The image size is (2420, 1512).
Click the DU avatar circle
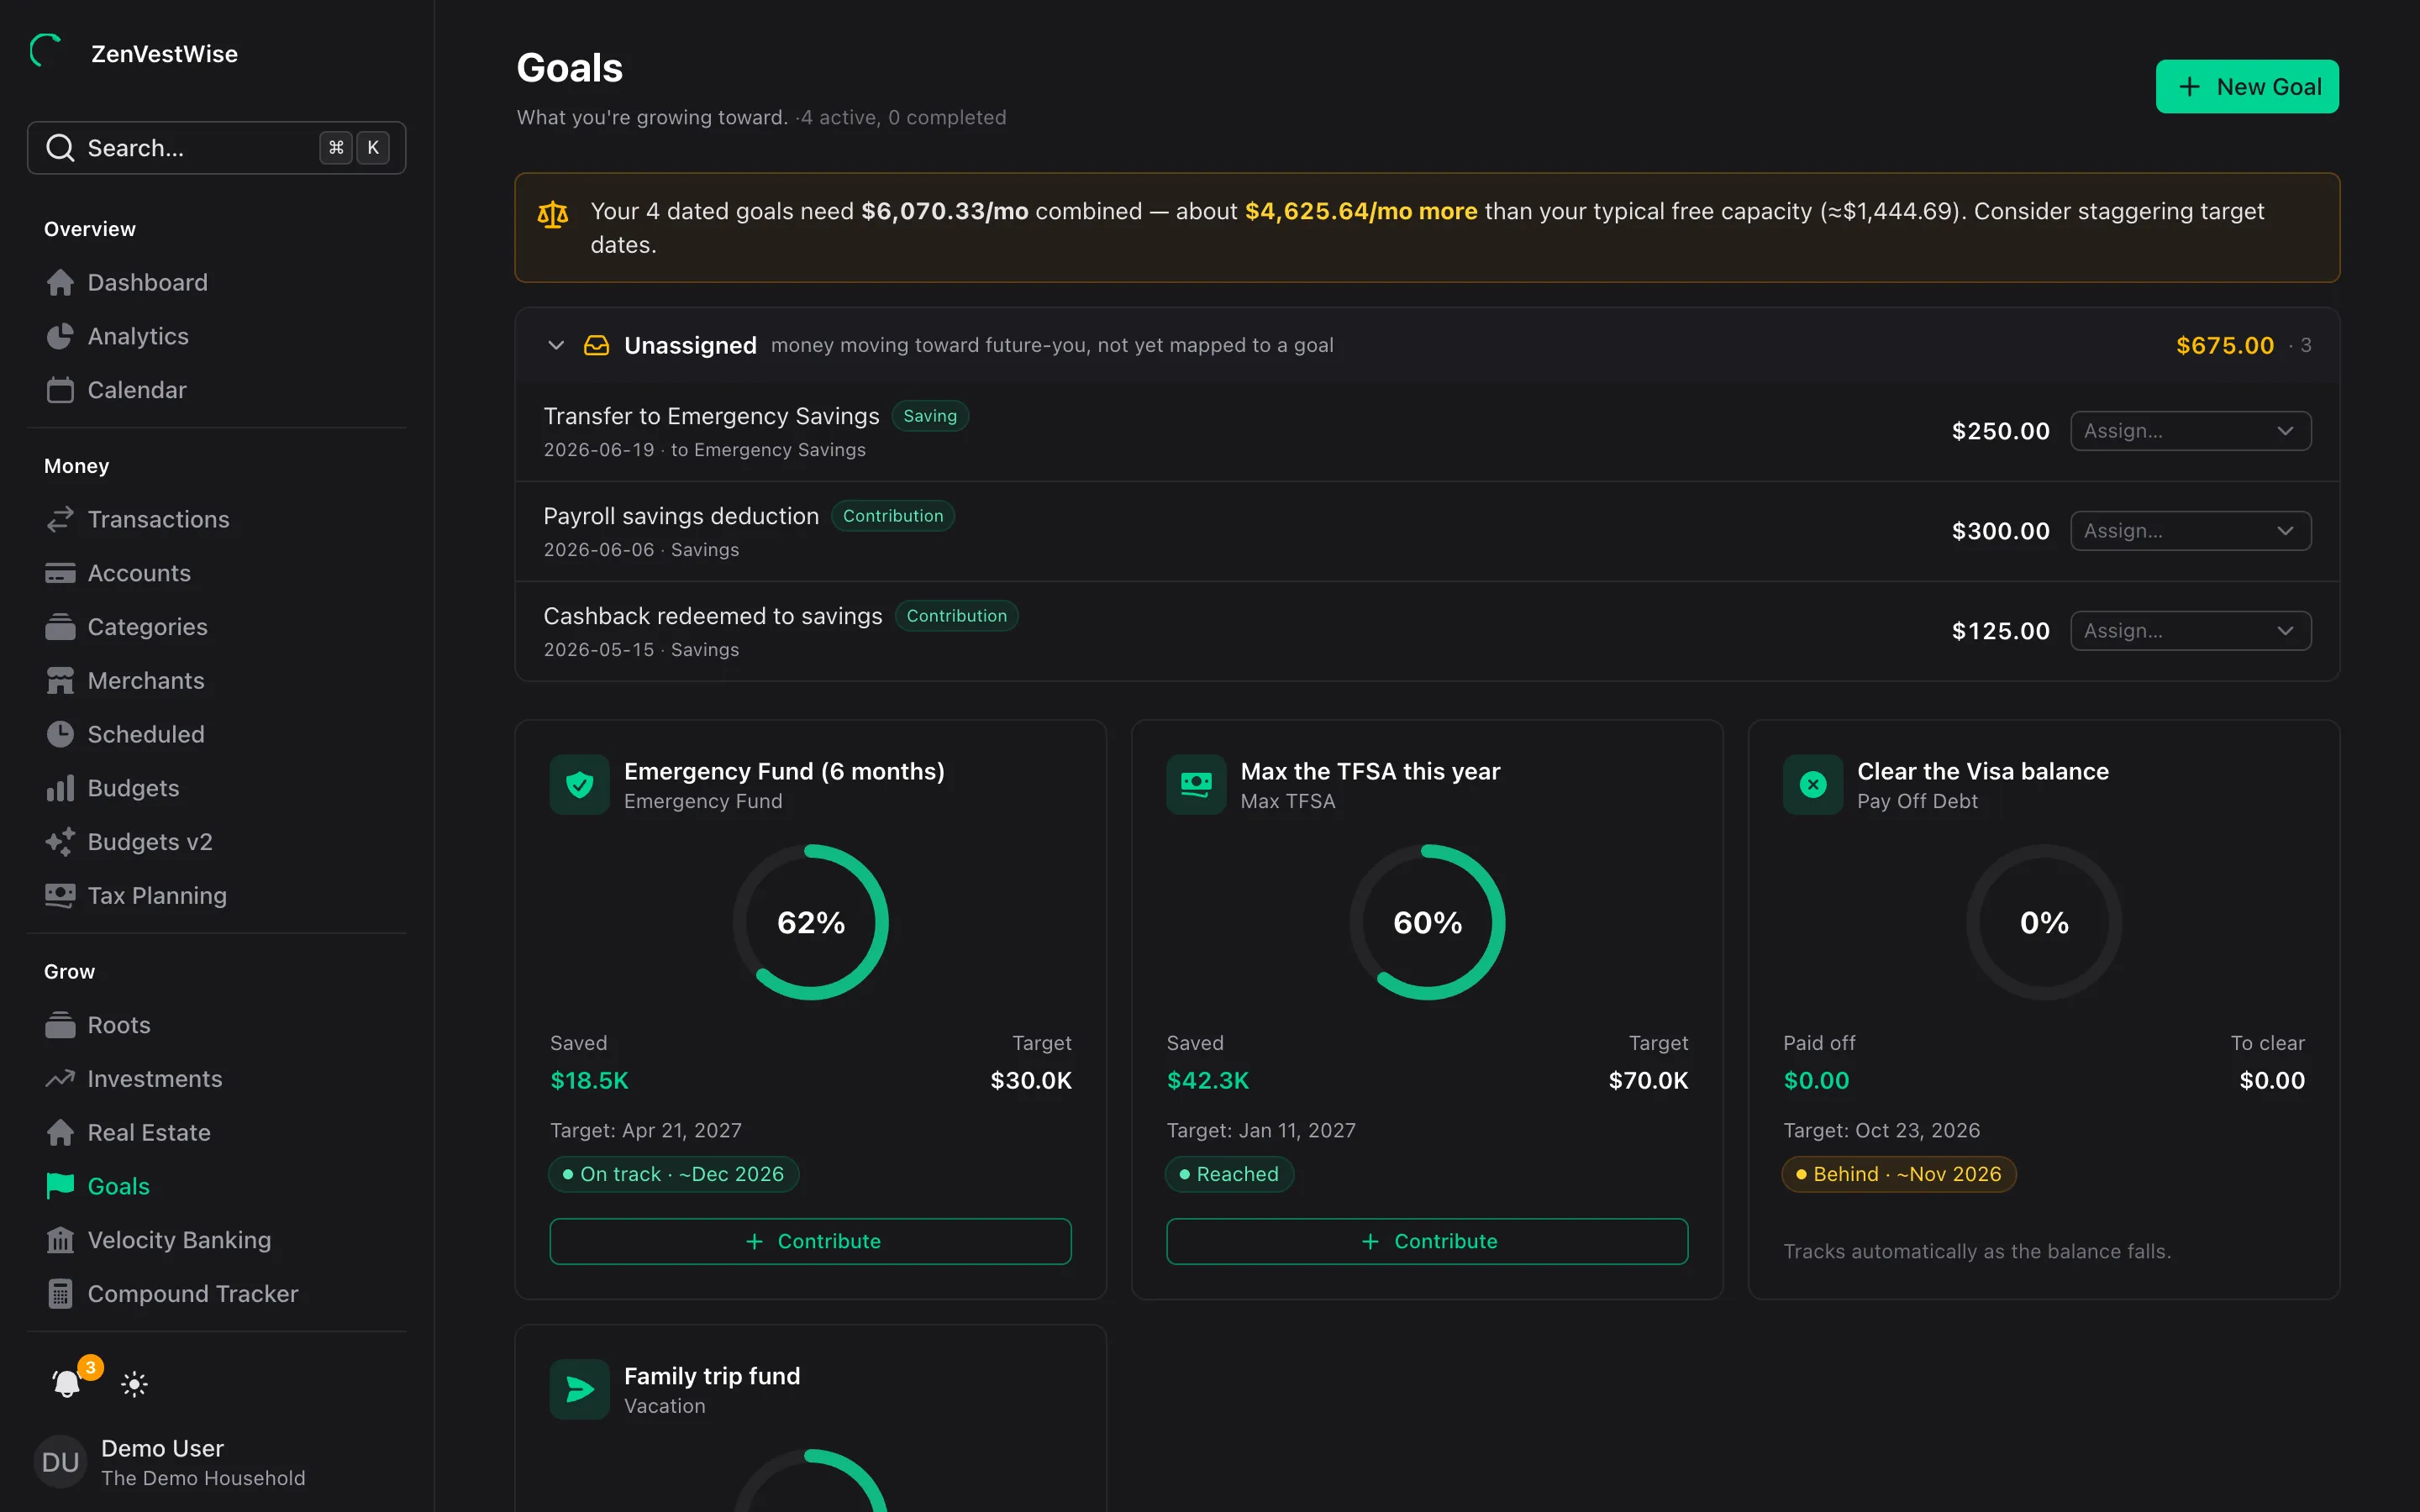tap(60, 1462)
